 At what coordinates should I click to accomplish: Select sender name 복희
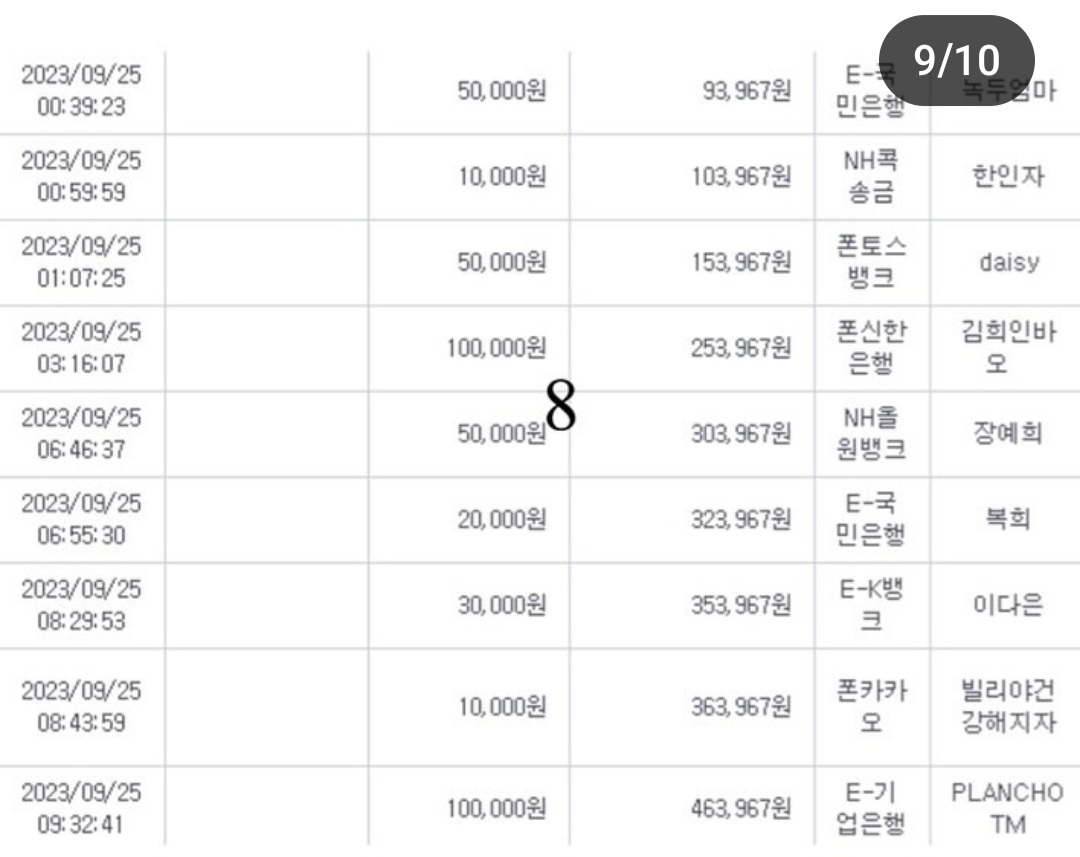pos(1008,519)
